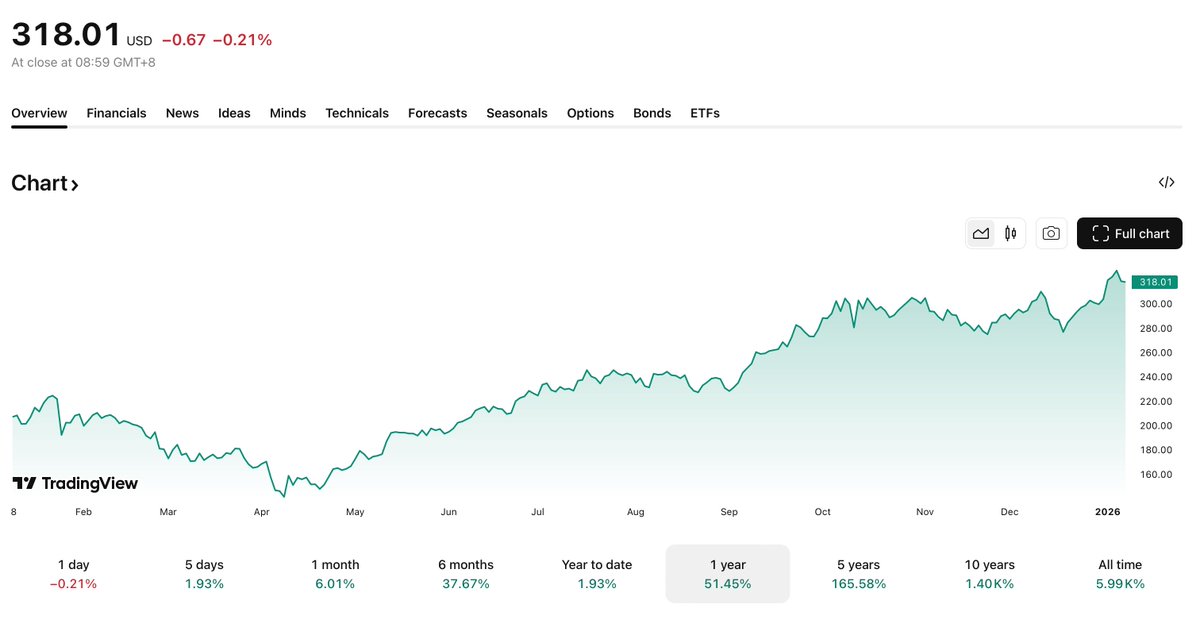
Task: Select the 5 years range
Action: pos(858,574)
